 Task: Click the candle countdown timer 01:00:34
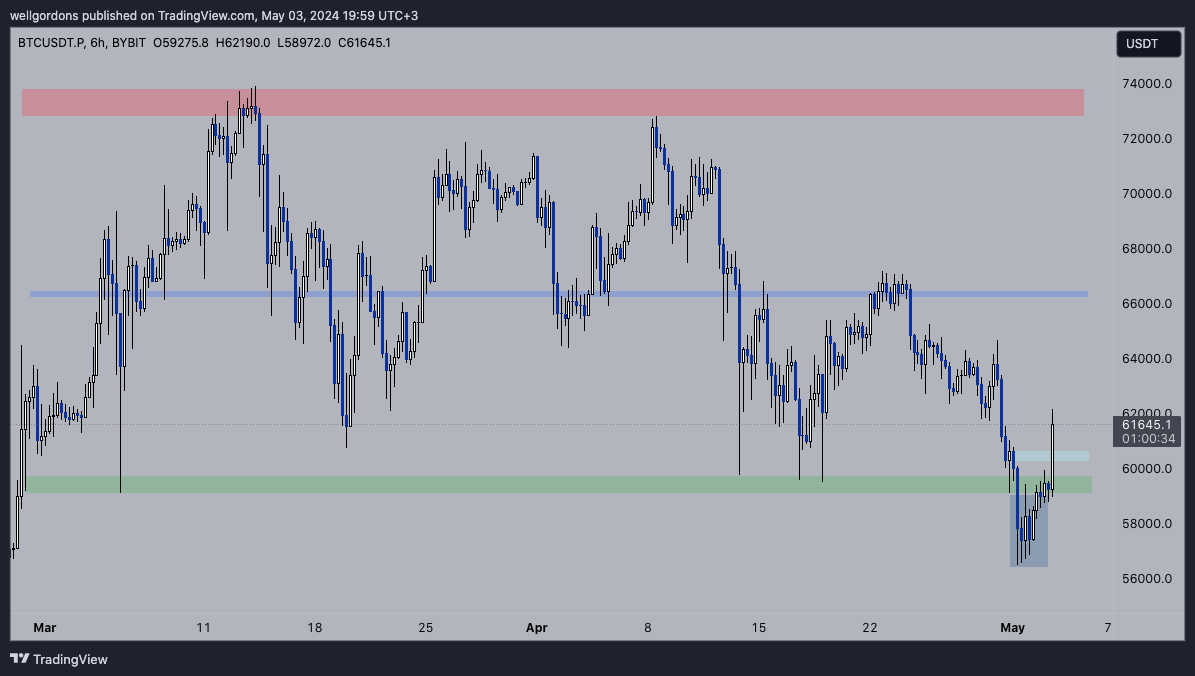1147,438
